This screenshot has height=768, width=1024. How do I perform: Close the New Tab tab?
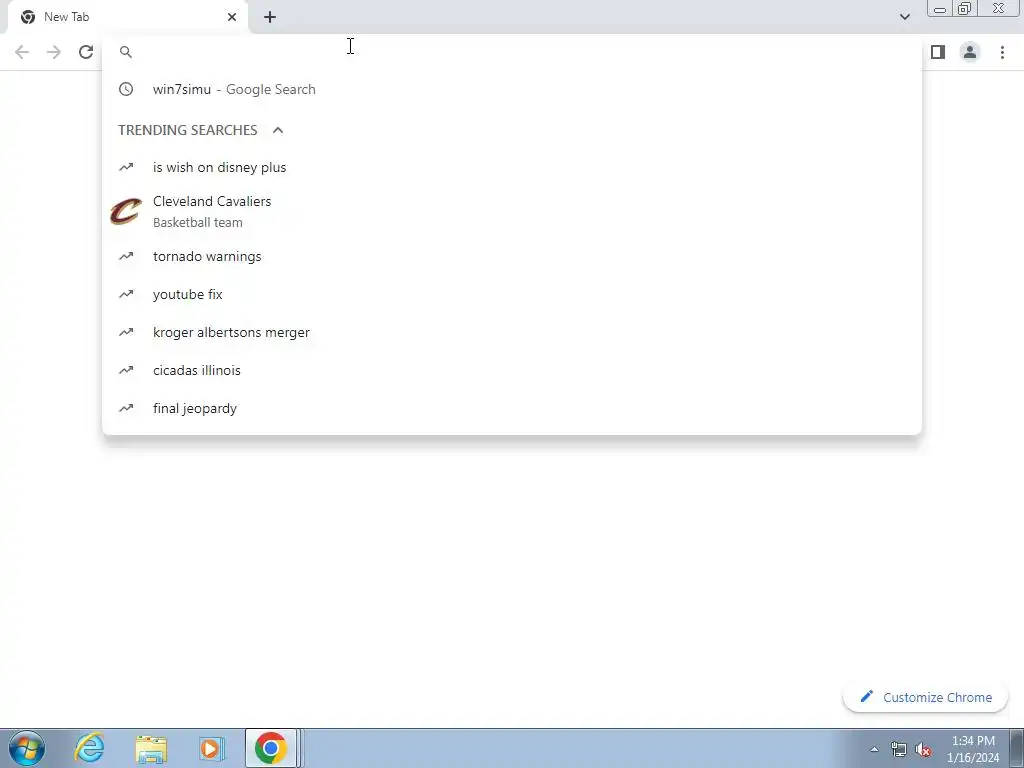point(232,17)
